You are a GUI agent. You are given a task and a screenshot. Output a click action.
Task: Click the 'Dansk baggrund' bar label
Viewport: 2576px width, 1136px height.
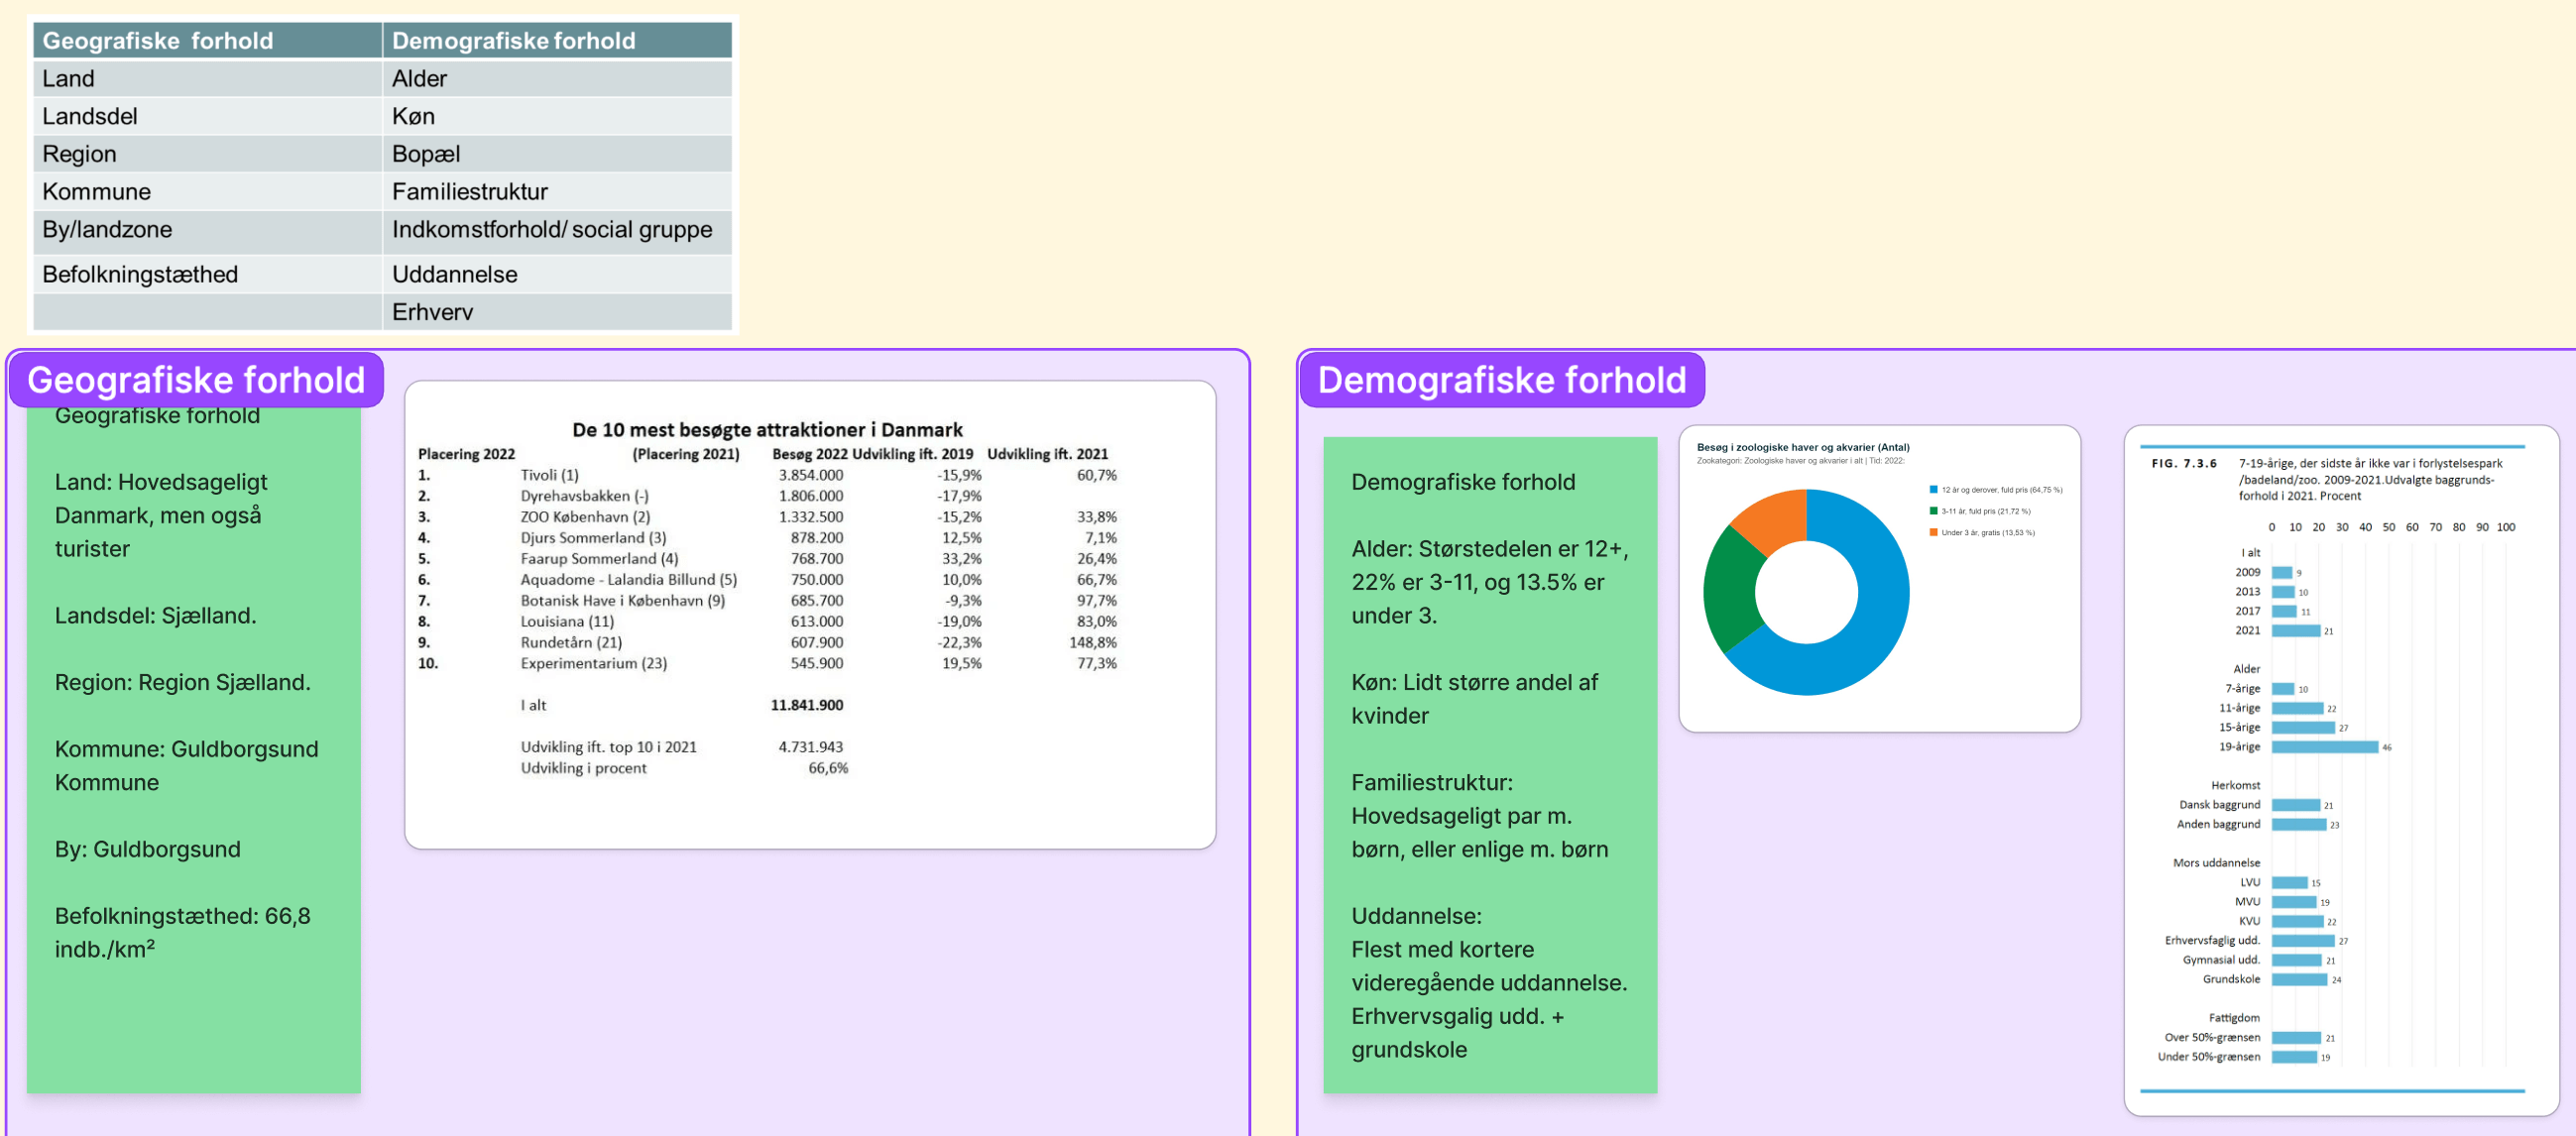[x=2219, y=805]
